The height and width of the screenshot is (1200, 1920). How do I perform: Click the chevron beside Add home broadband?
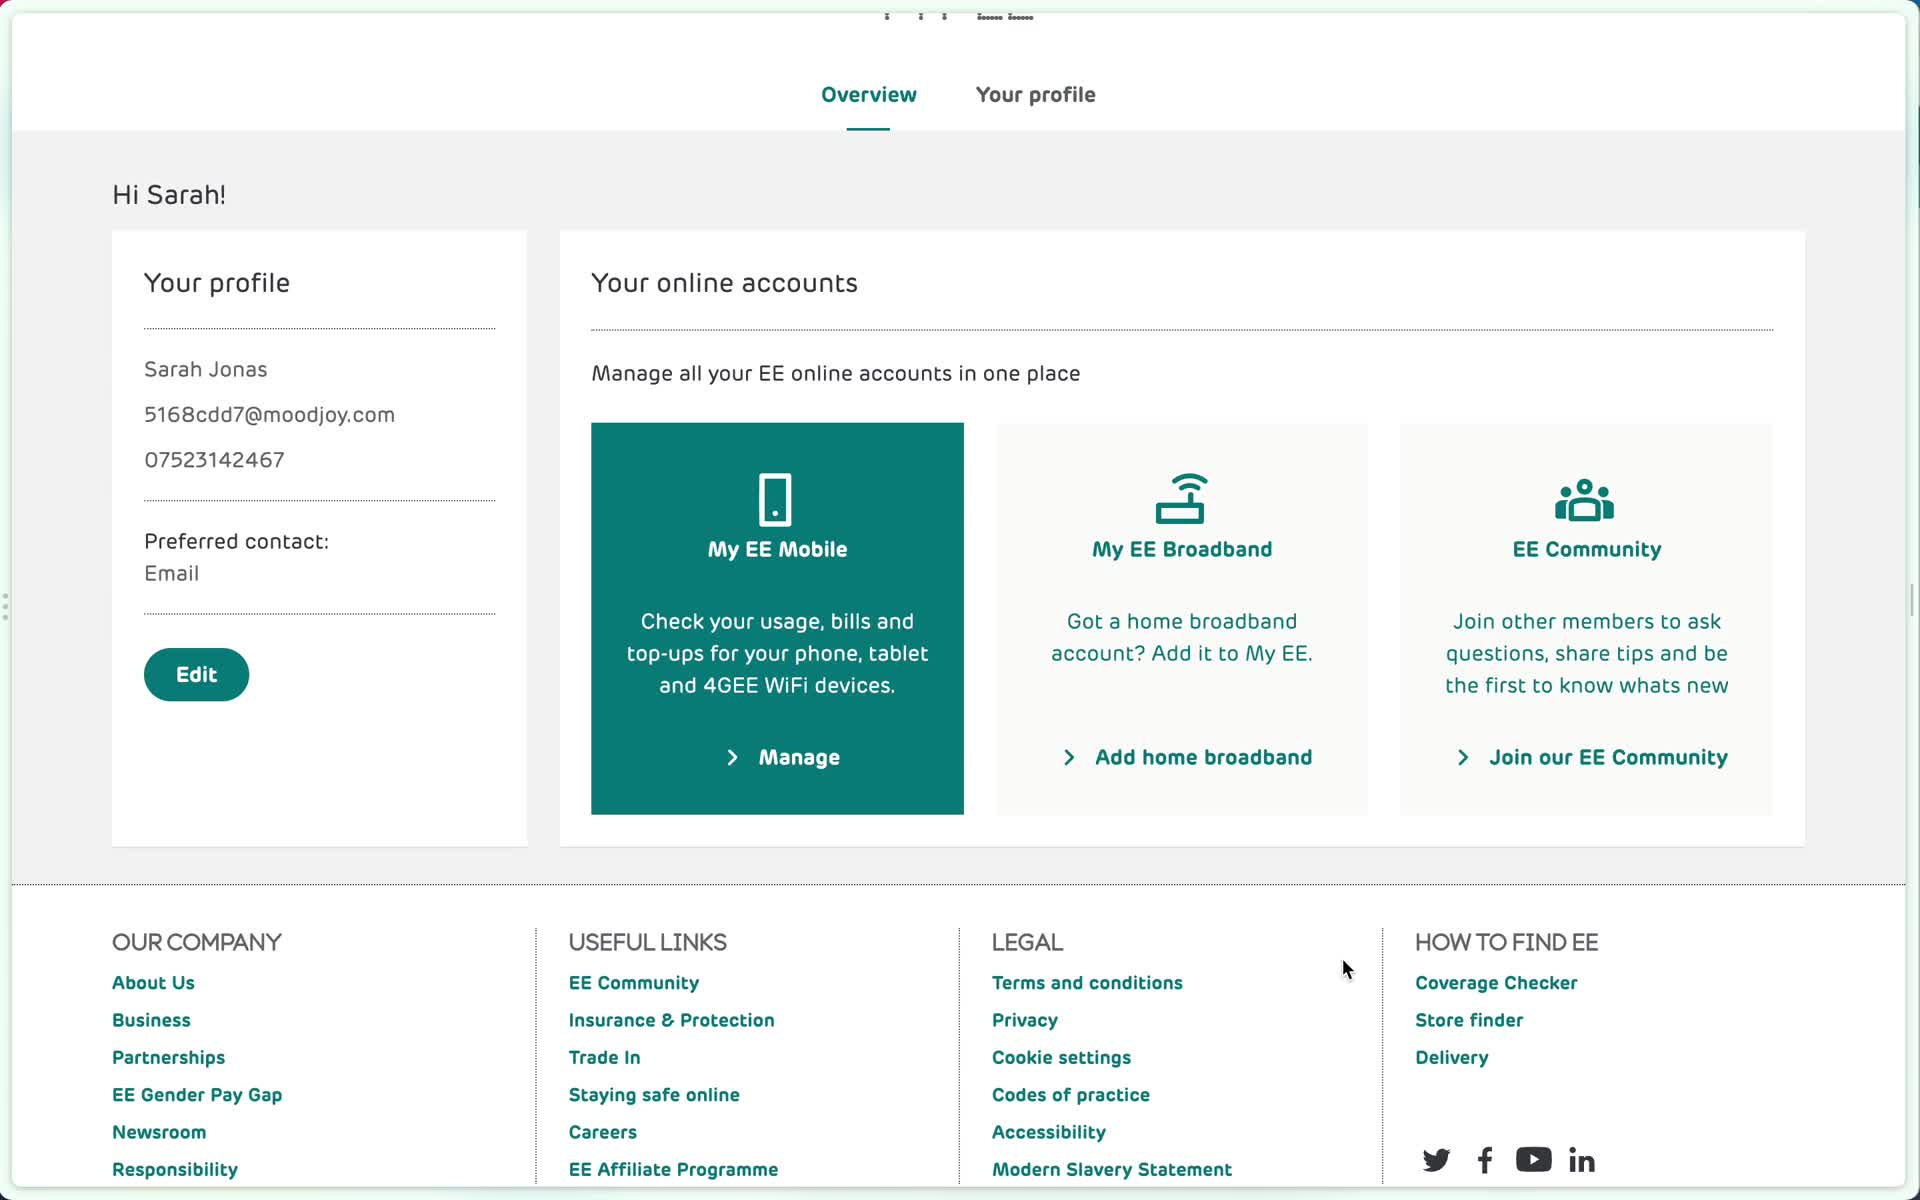1069,758
